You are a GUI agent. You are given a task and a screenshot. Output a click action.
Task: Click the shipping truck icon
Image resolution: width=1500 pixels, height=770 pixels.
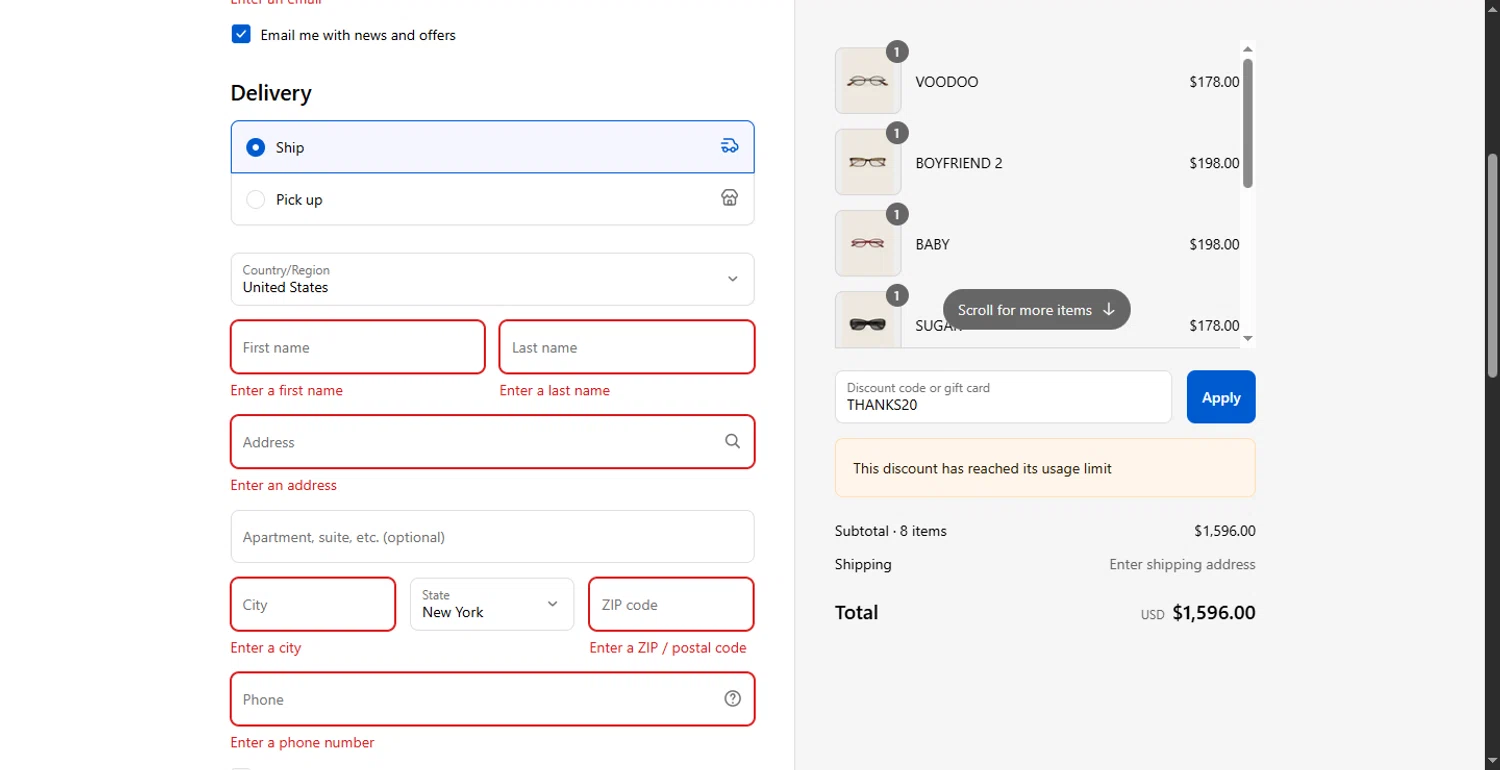tap(730, 146)
